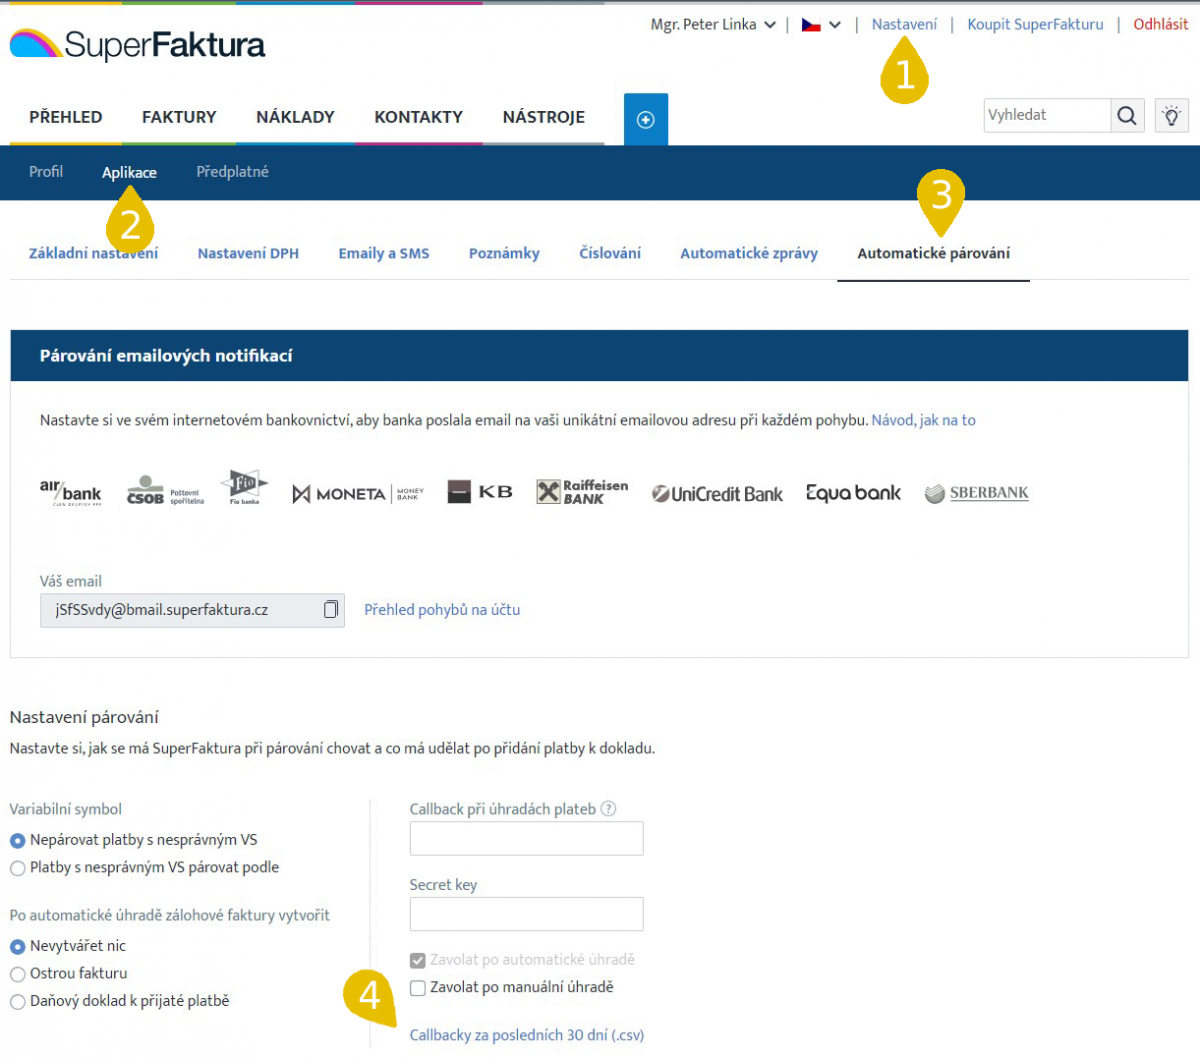Screen dimensions: 1200x1058
Task: Click the Air Bank logo
Action: (70, 492)
